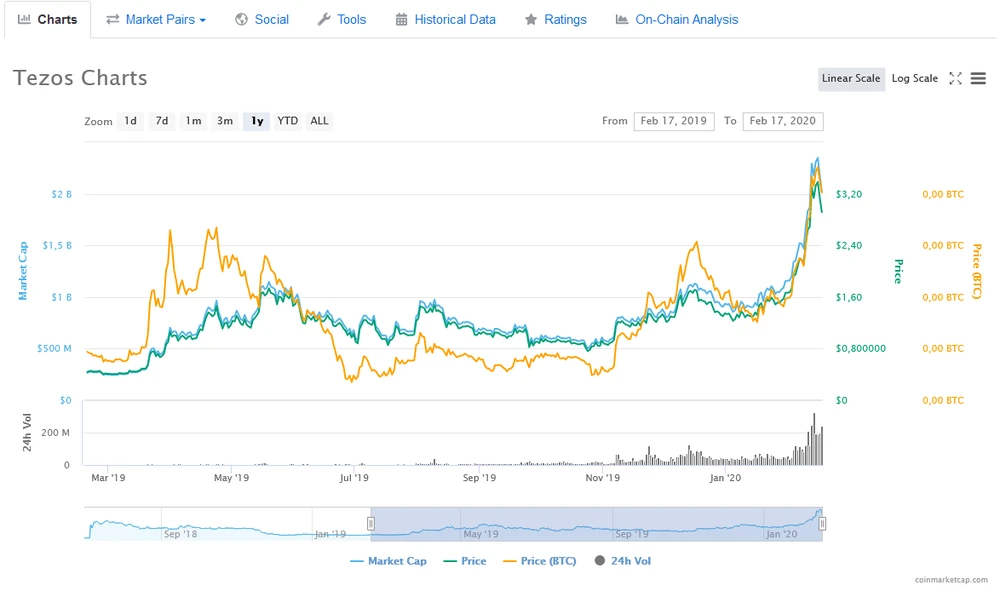Switch to the Social tab
The width and height of the screenshot is (1000, 591).
click(x=262, y=19)
